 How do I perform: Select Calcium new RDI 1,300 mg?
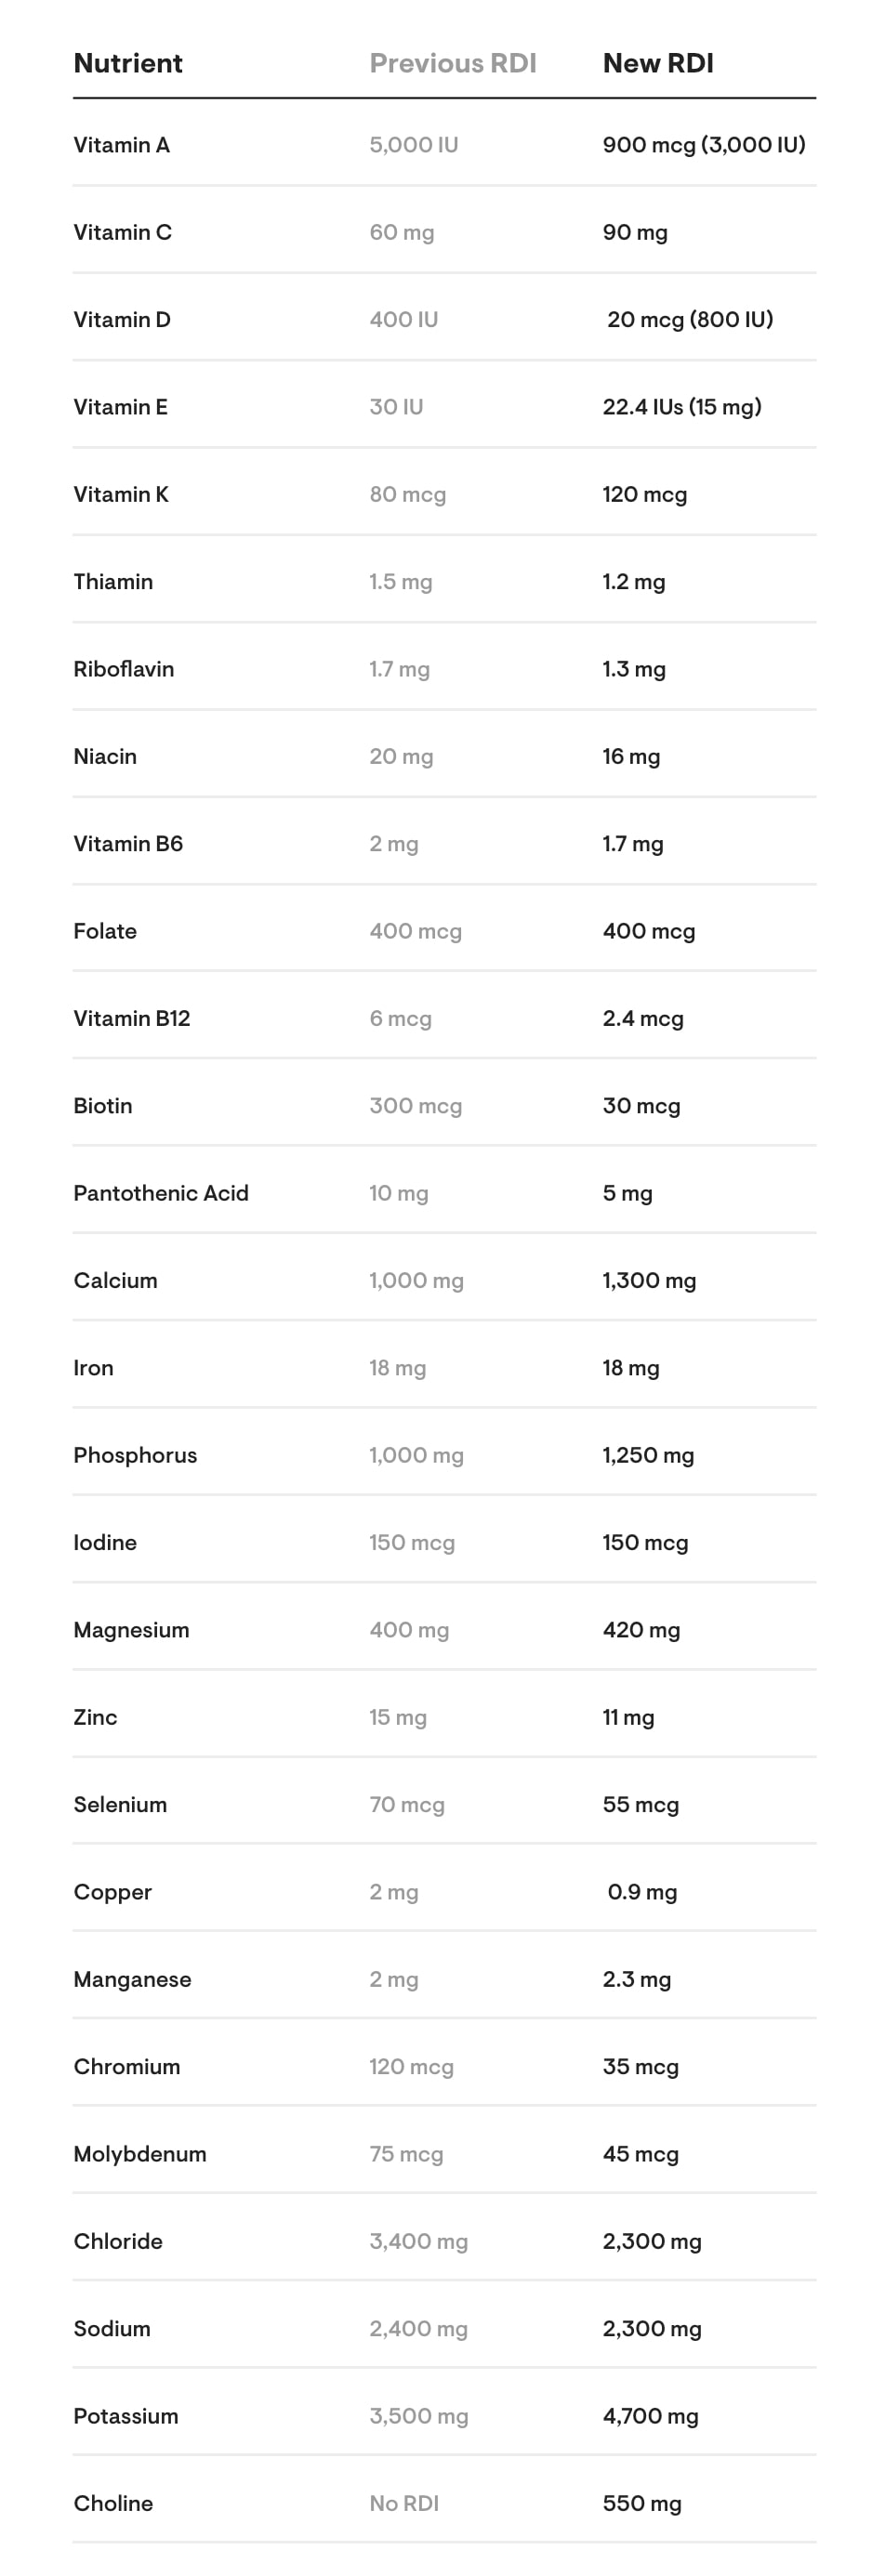click(x=649, y=1281)
